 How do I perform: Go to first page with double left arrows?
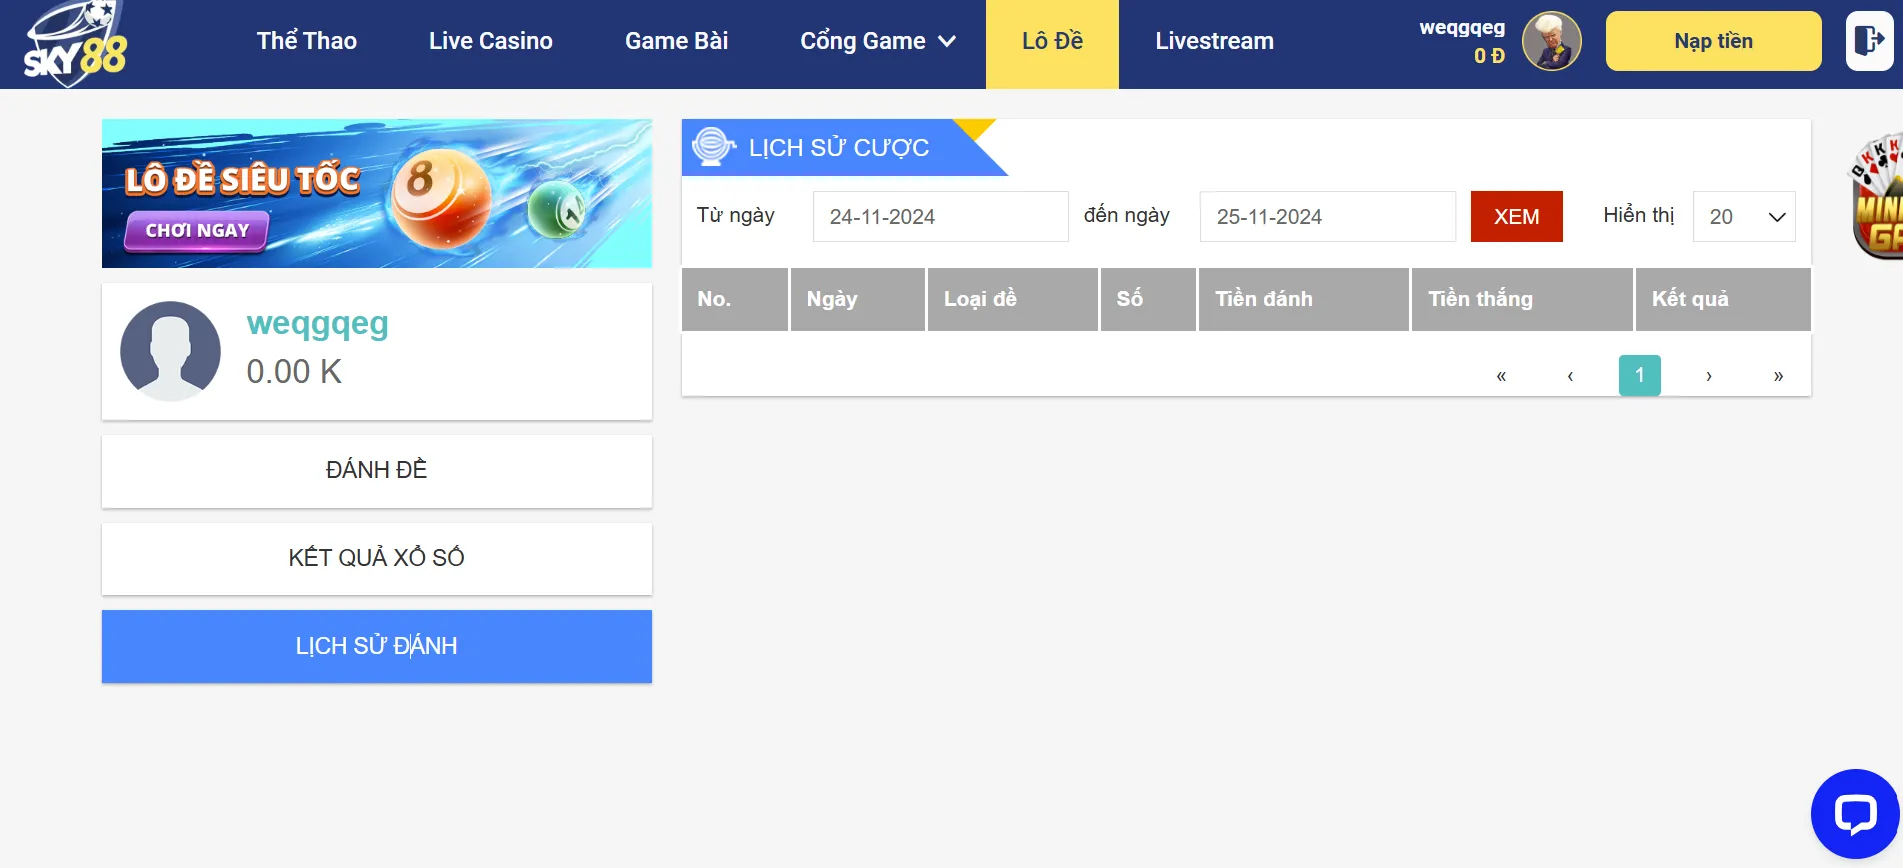1501,376
